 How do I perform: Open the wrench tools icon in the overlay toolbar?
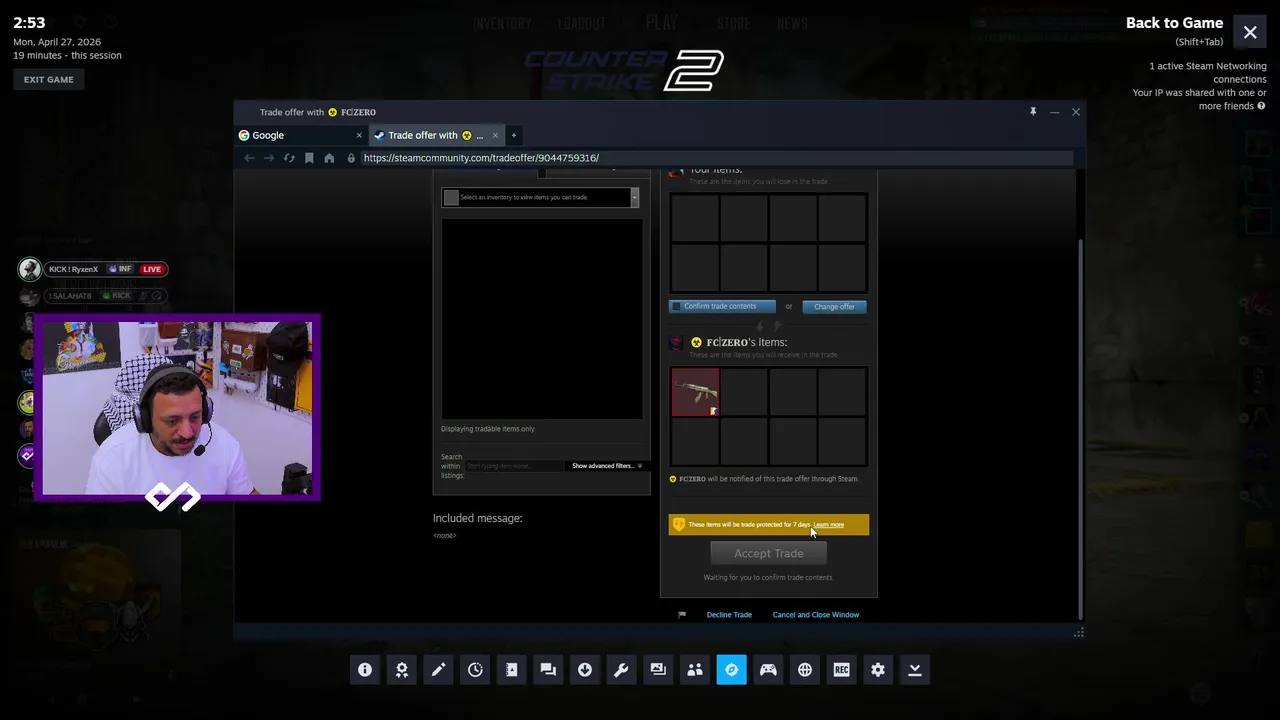[621, 670]
